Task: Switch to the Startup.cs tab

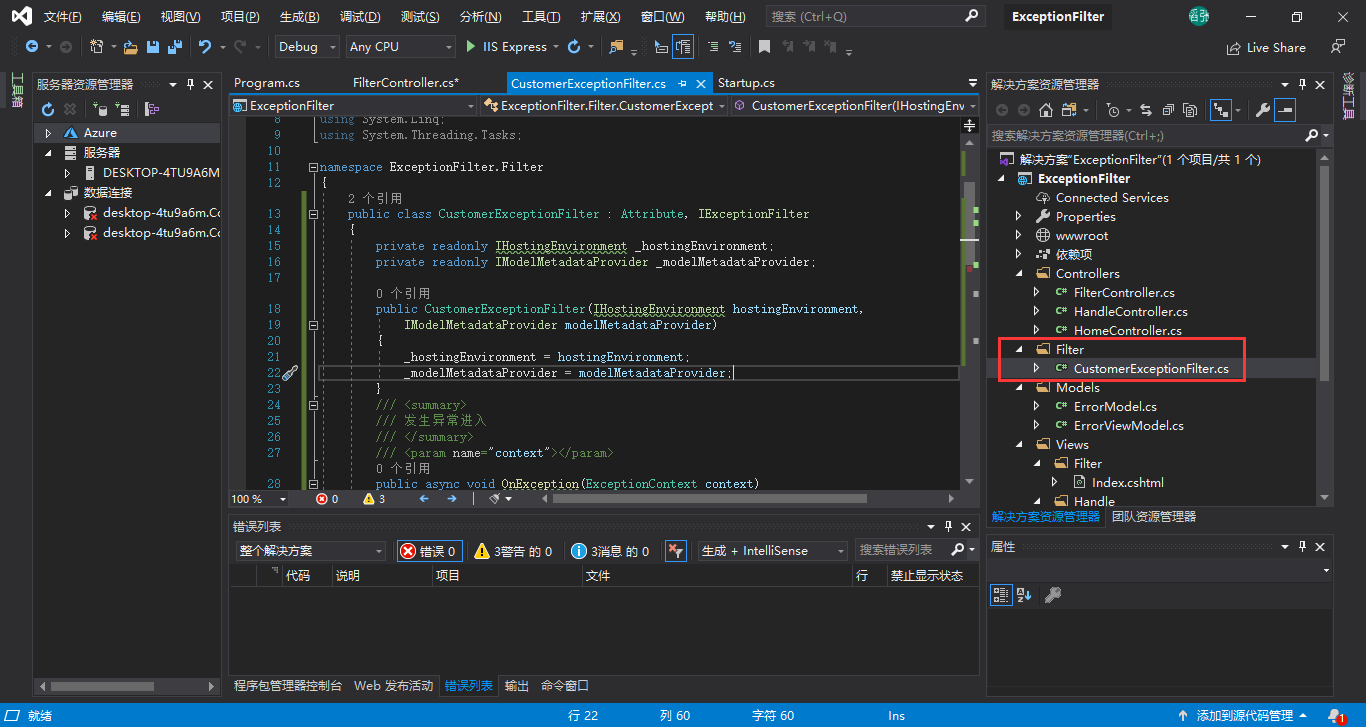Action: [746, 83]
